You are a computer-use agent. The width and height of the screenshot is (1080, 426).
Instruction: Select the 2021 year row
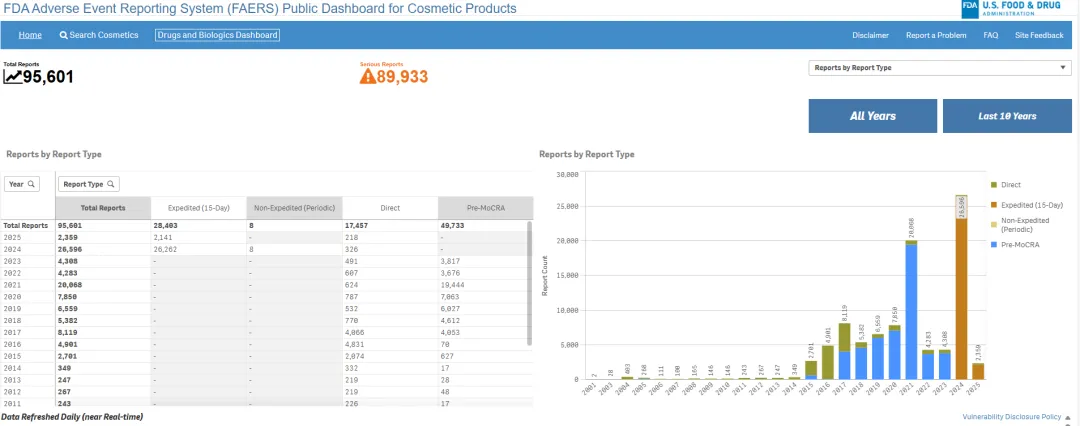(267, 285)
